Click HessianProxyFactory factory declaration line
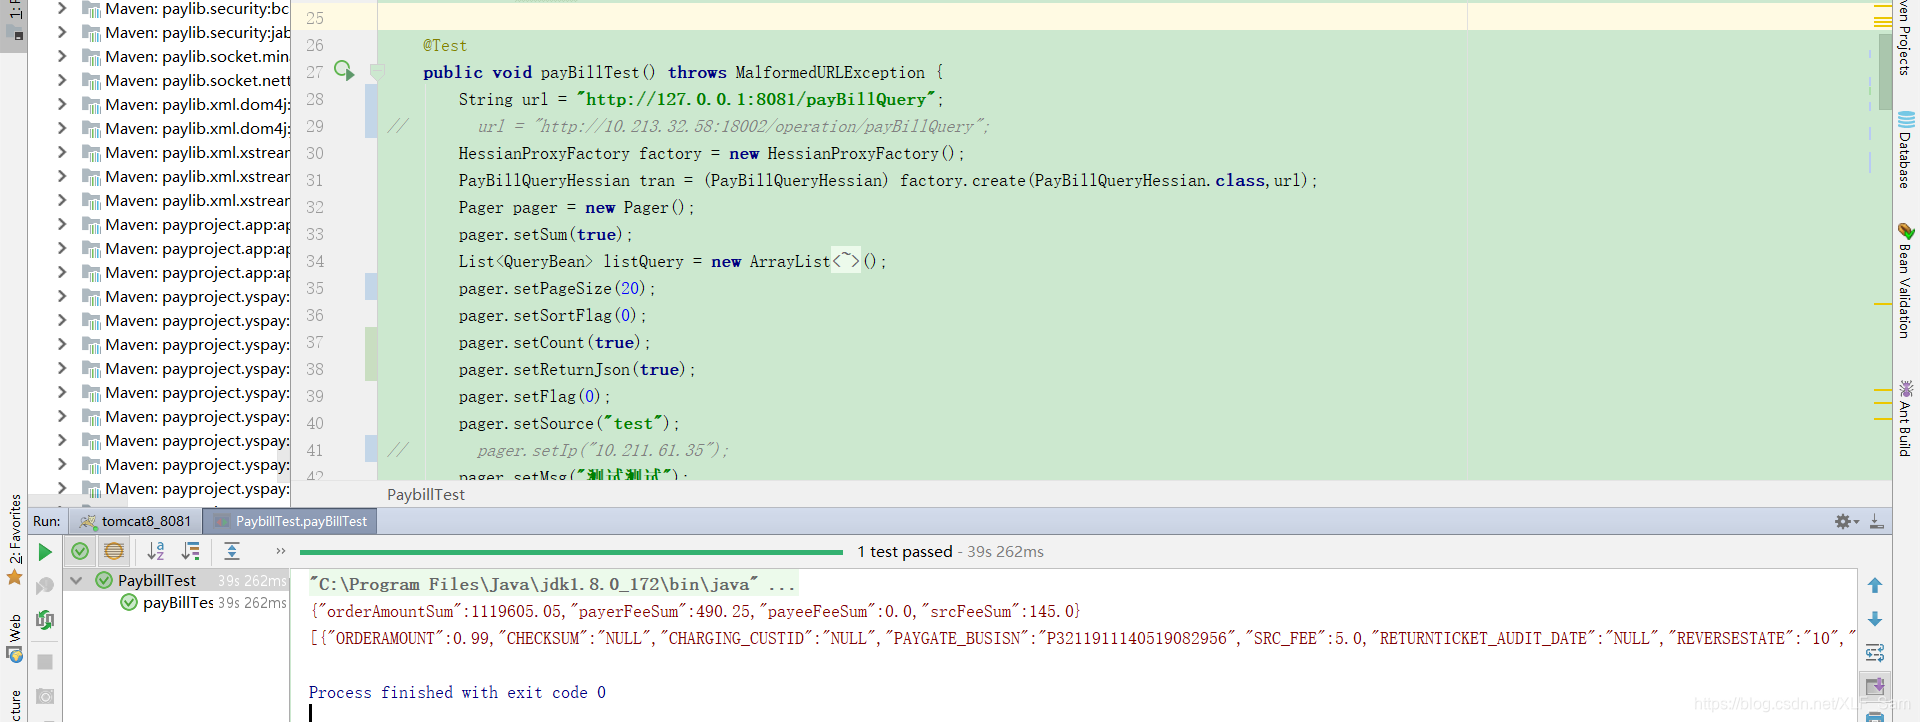The width and height of the screenshot is (1920, 722). coord(711,153)
